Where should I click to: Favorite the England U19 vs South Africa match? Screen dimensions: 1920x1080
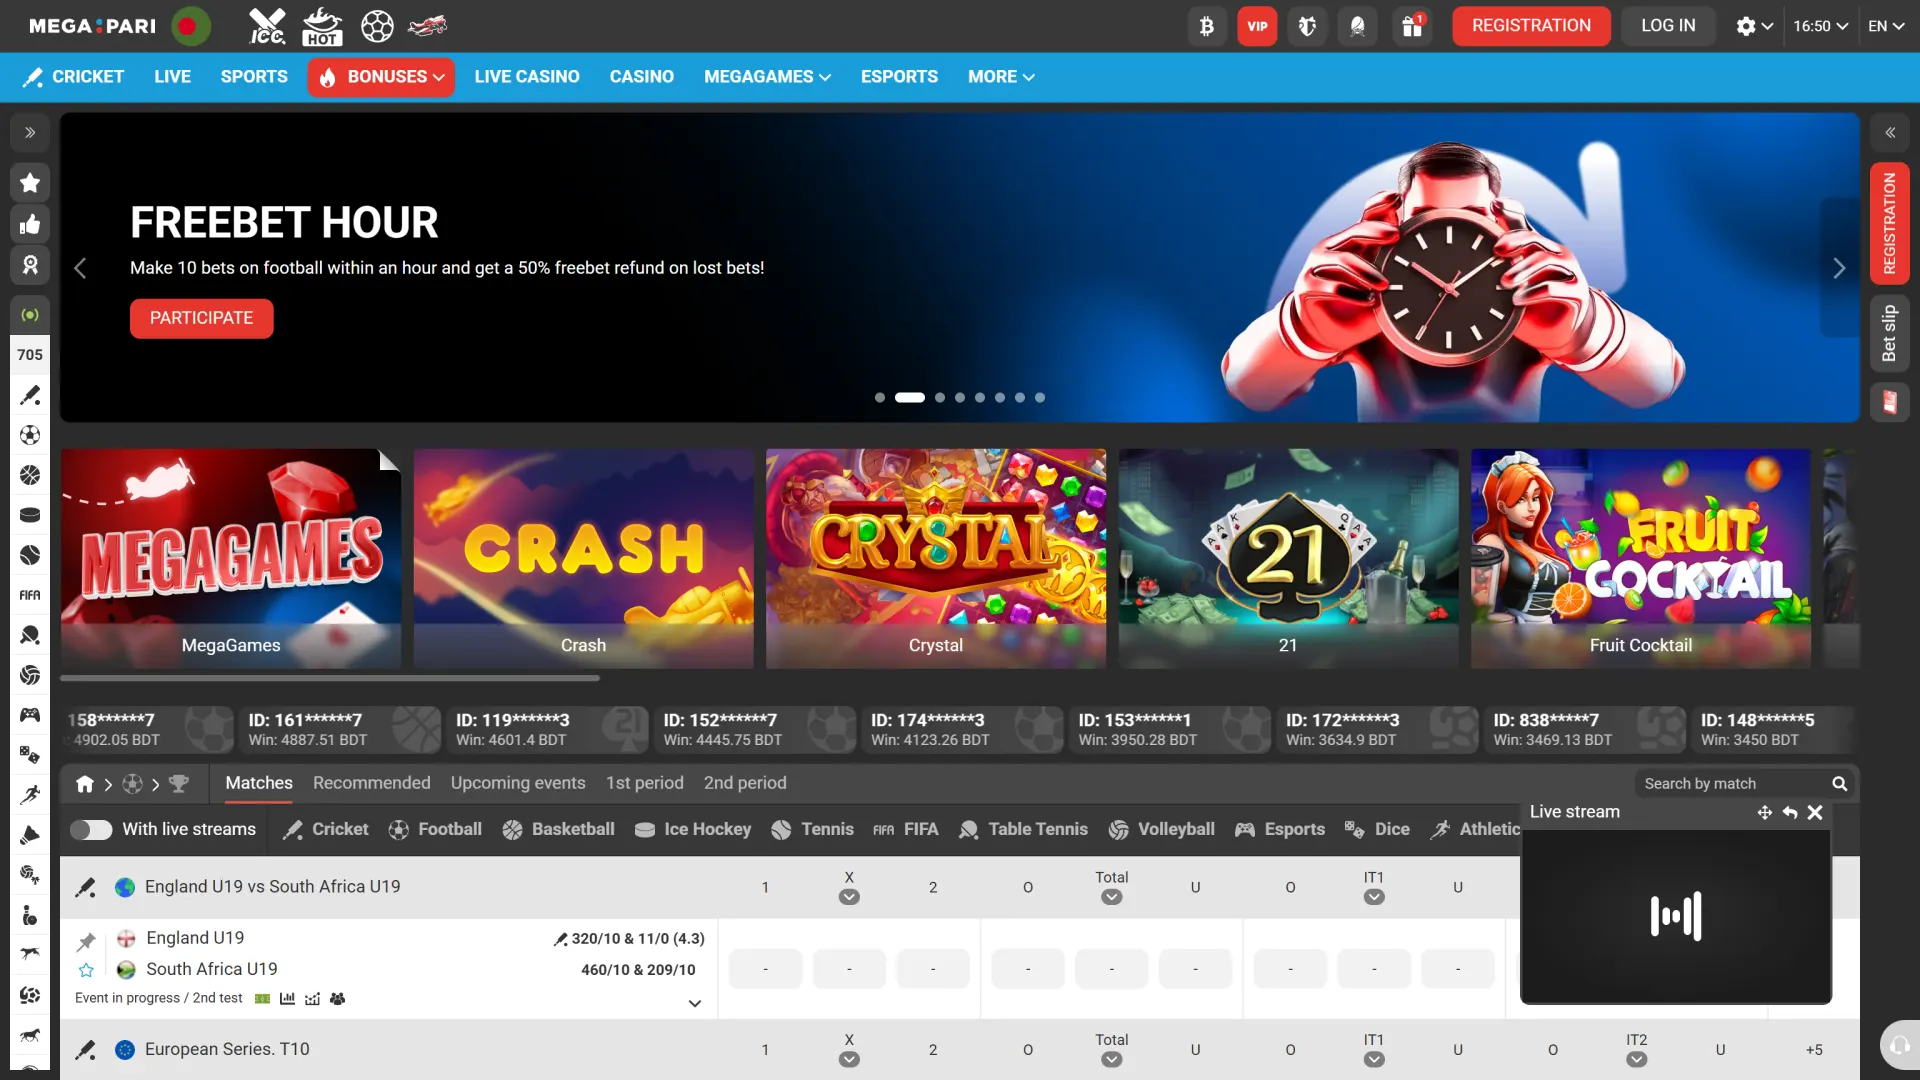coord(87,970)
